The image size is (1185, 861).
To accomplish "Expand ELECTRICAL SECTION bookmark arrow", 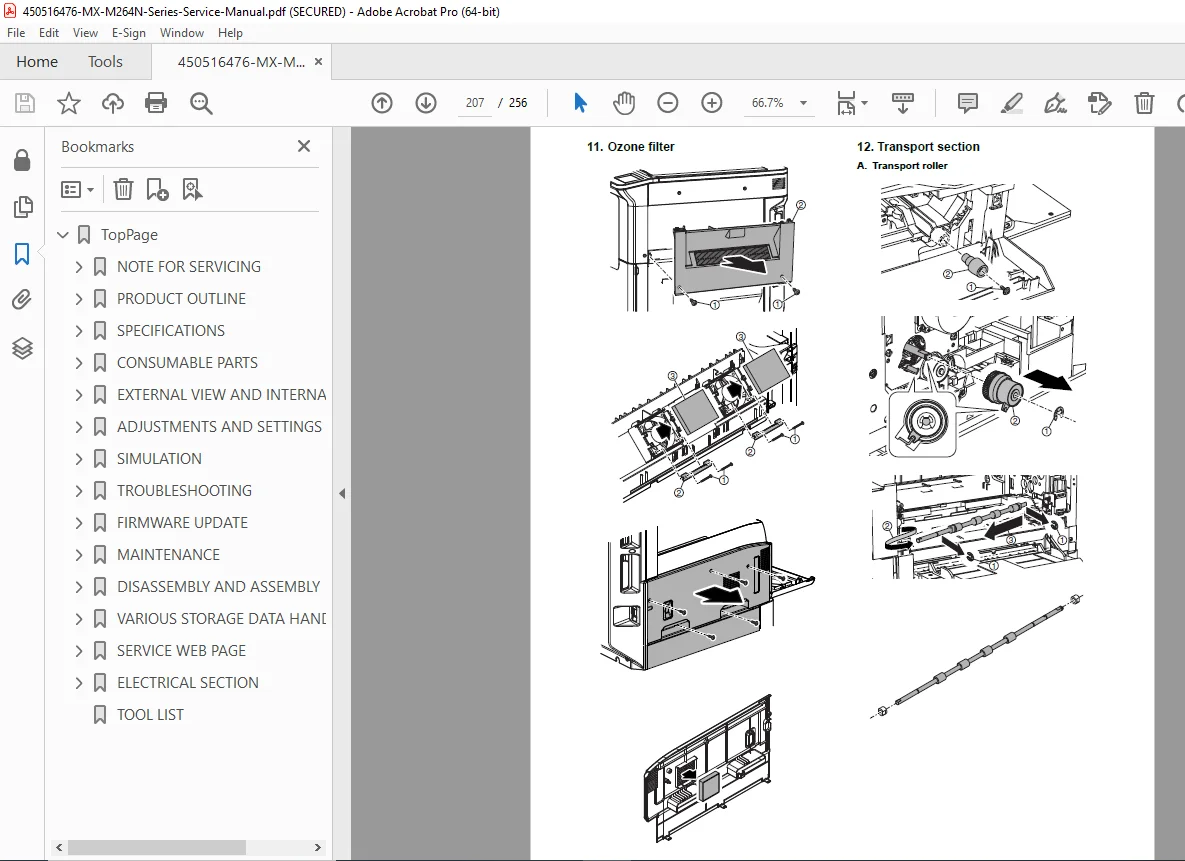I will pos(79,683).
